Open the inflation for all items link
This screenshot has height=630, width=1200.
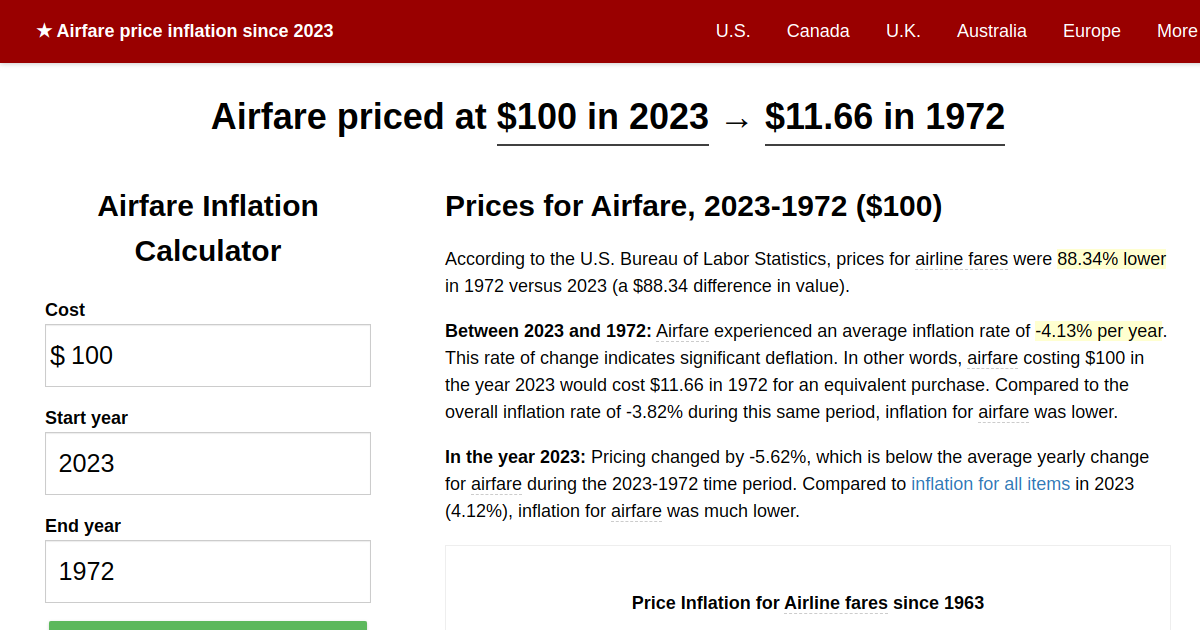coord(990,484)
